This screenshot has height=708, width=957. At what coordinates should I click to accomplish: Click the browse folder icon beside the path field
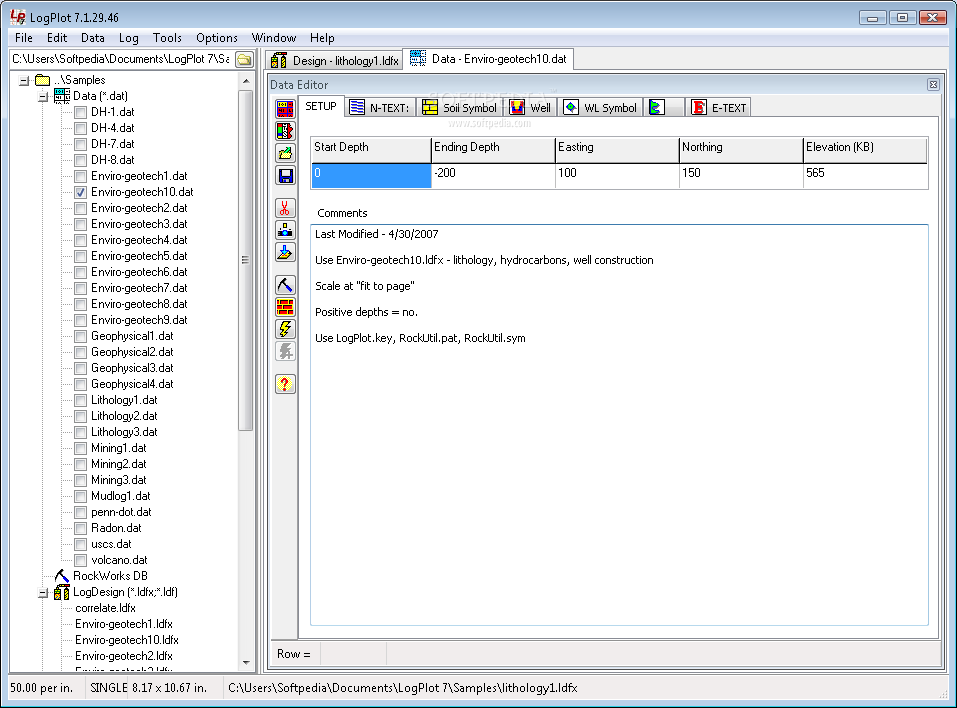245,59
